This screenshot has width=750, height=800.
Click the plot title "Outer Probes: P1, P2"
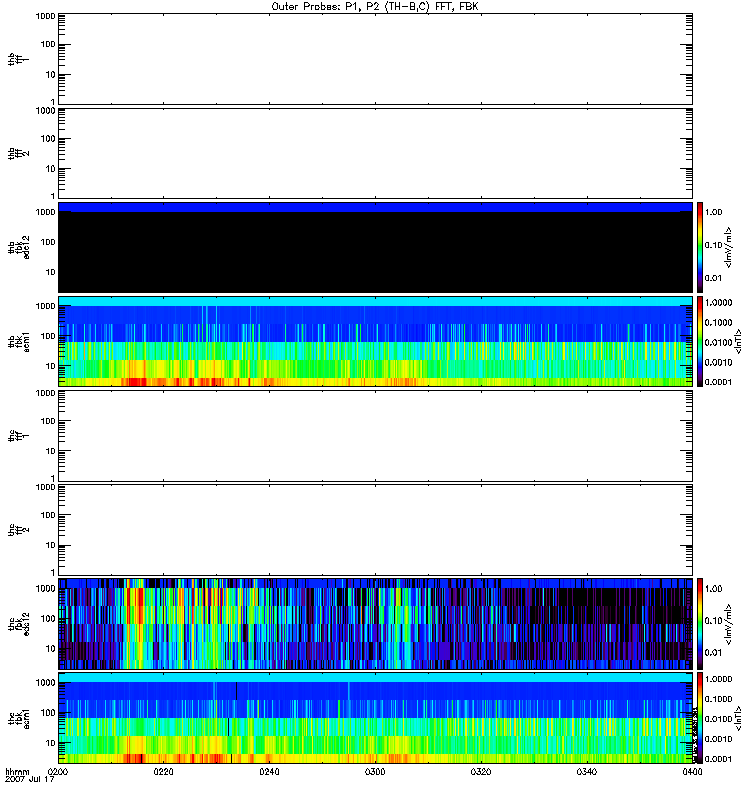(x=374, y=6)
